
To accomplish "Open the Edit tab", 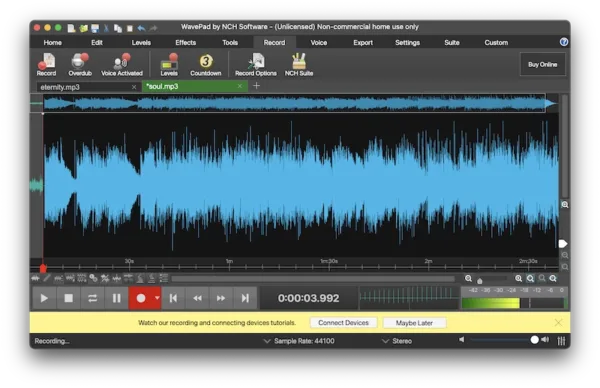I will [97, 42].
